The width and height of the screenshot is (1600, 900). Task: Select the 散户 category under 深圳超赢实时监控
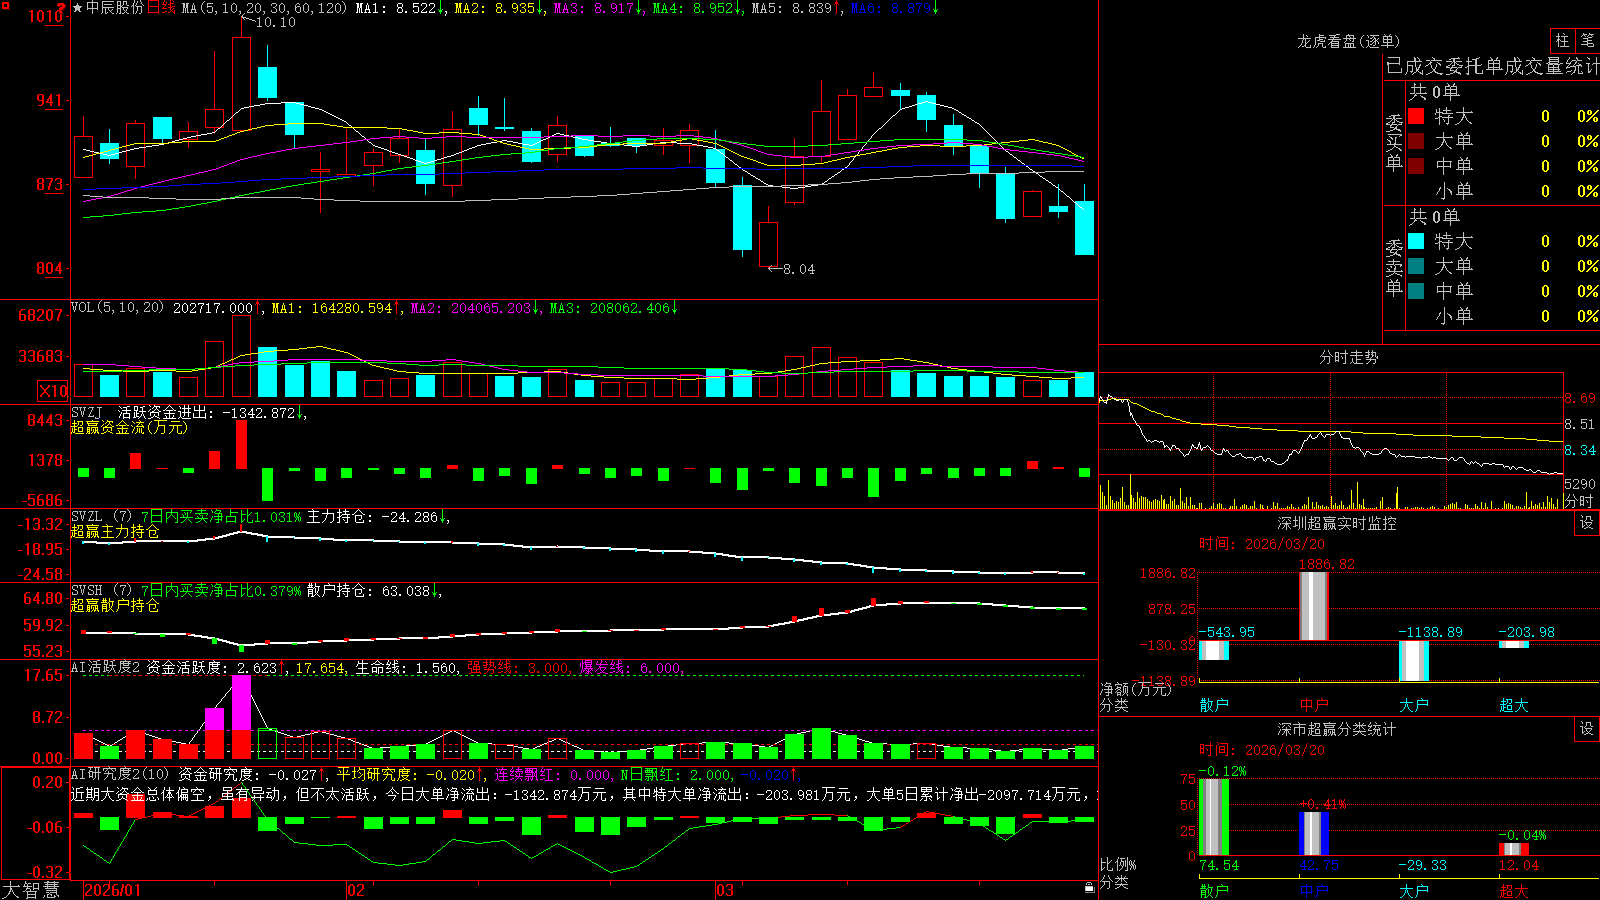click(1214, 705)
